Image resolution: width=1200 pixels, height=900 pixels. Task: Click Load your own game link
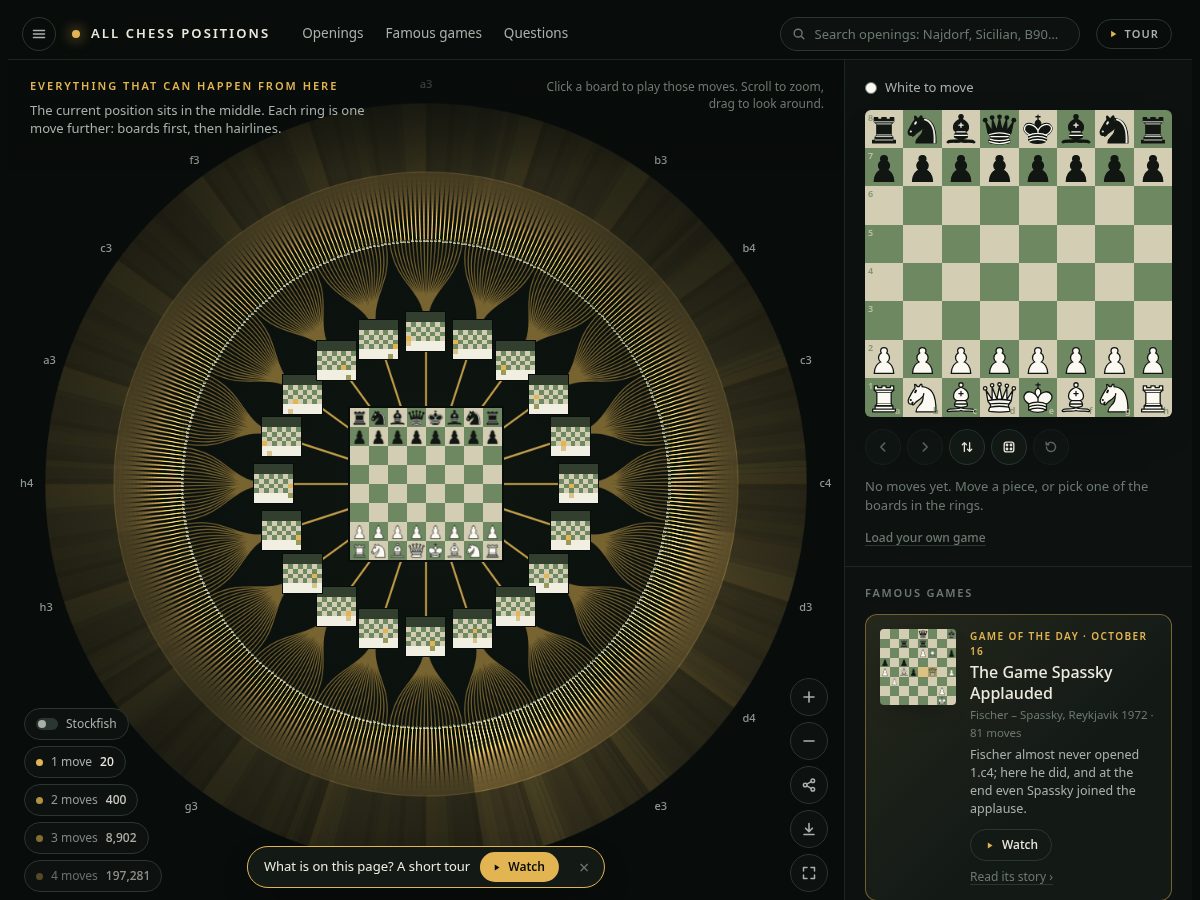[x=925, y=538]
